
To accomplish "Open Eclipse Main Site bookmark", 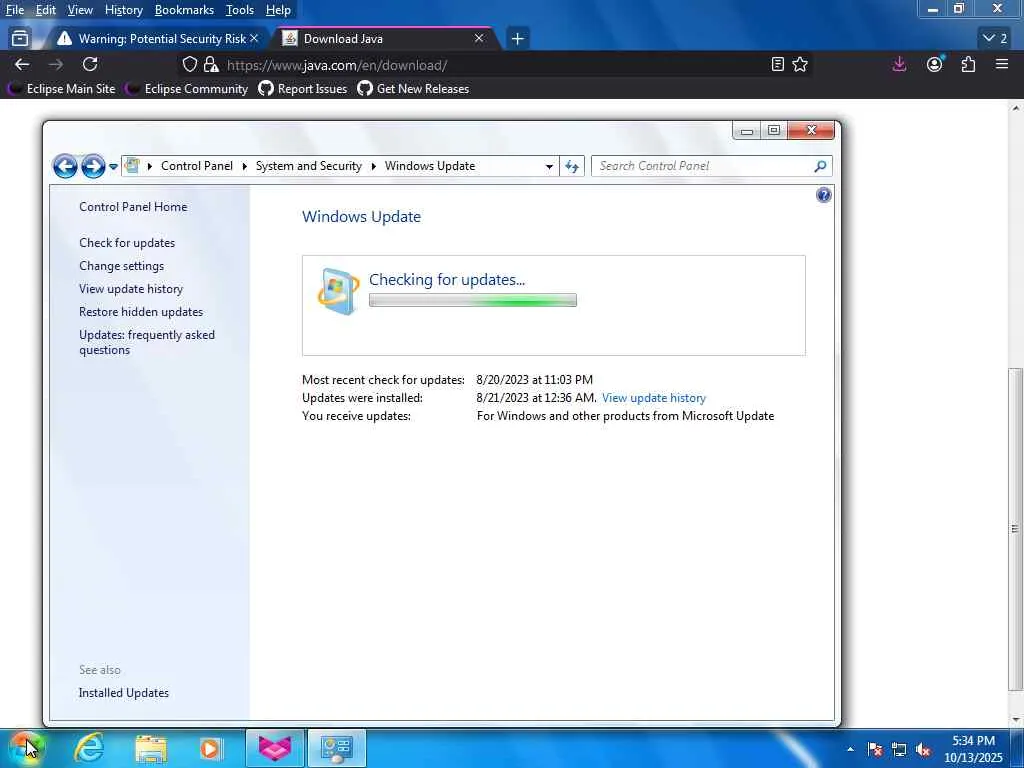I will [x=62, y=89].
